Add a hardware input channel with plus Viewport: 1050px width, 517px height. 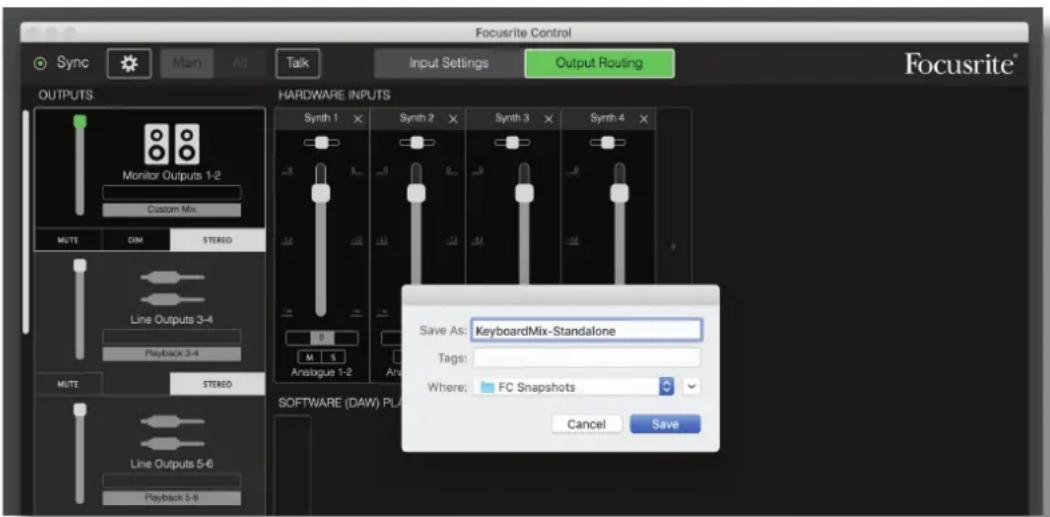[x=673, y=247]
